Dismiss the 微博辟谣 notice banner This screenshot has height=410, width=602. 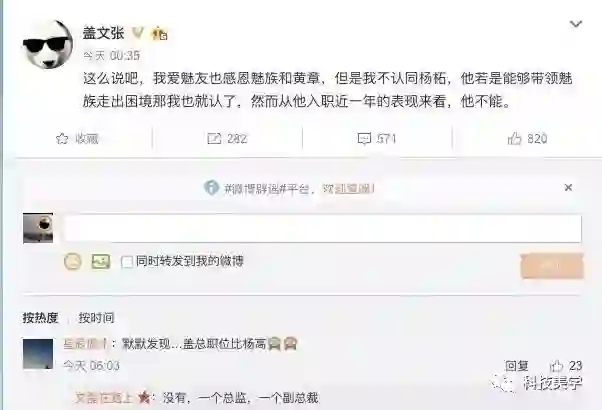tap(568, 187)
